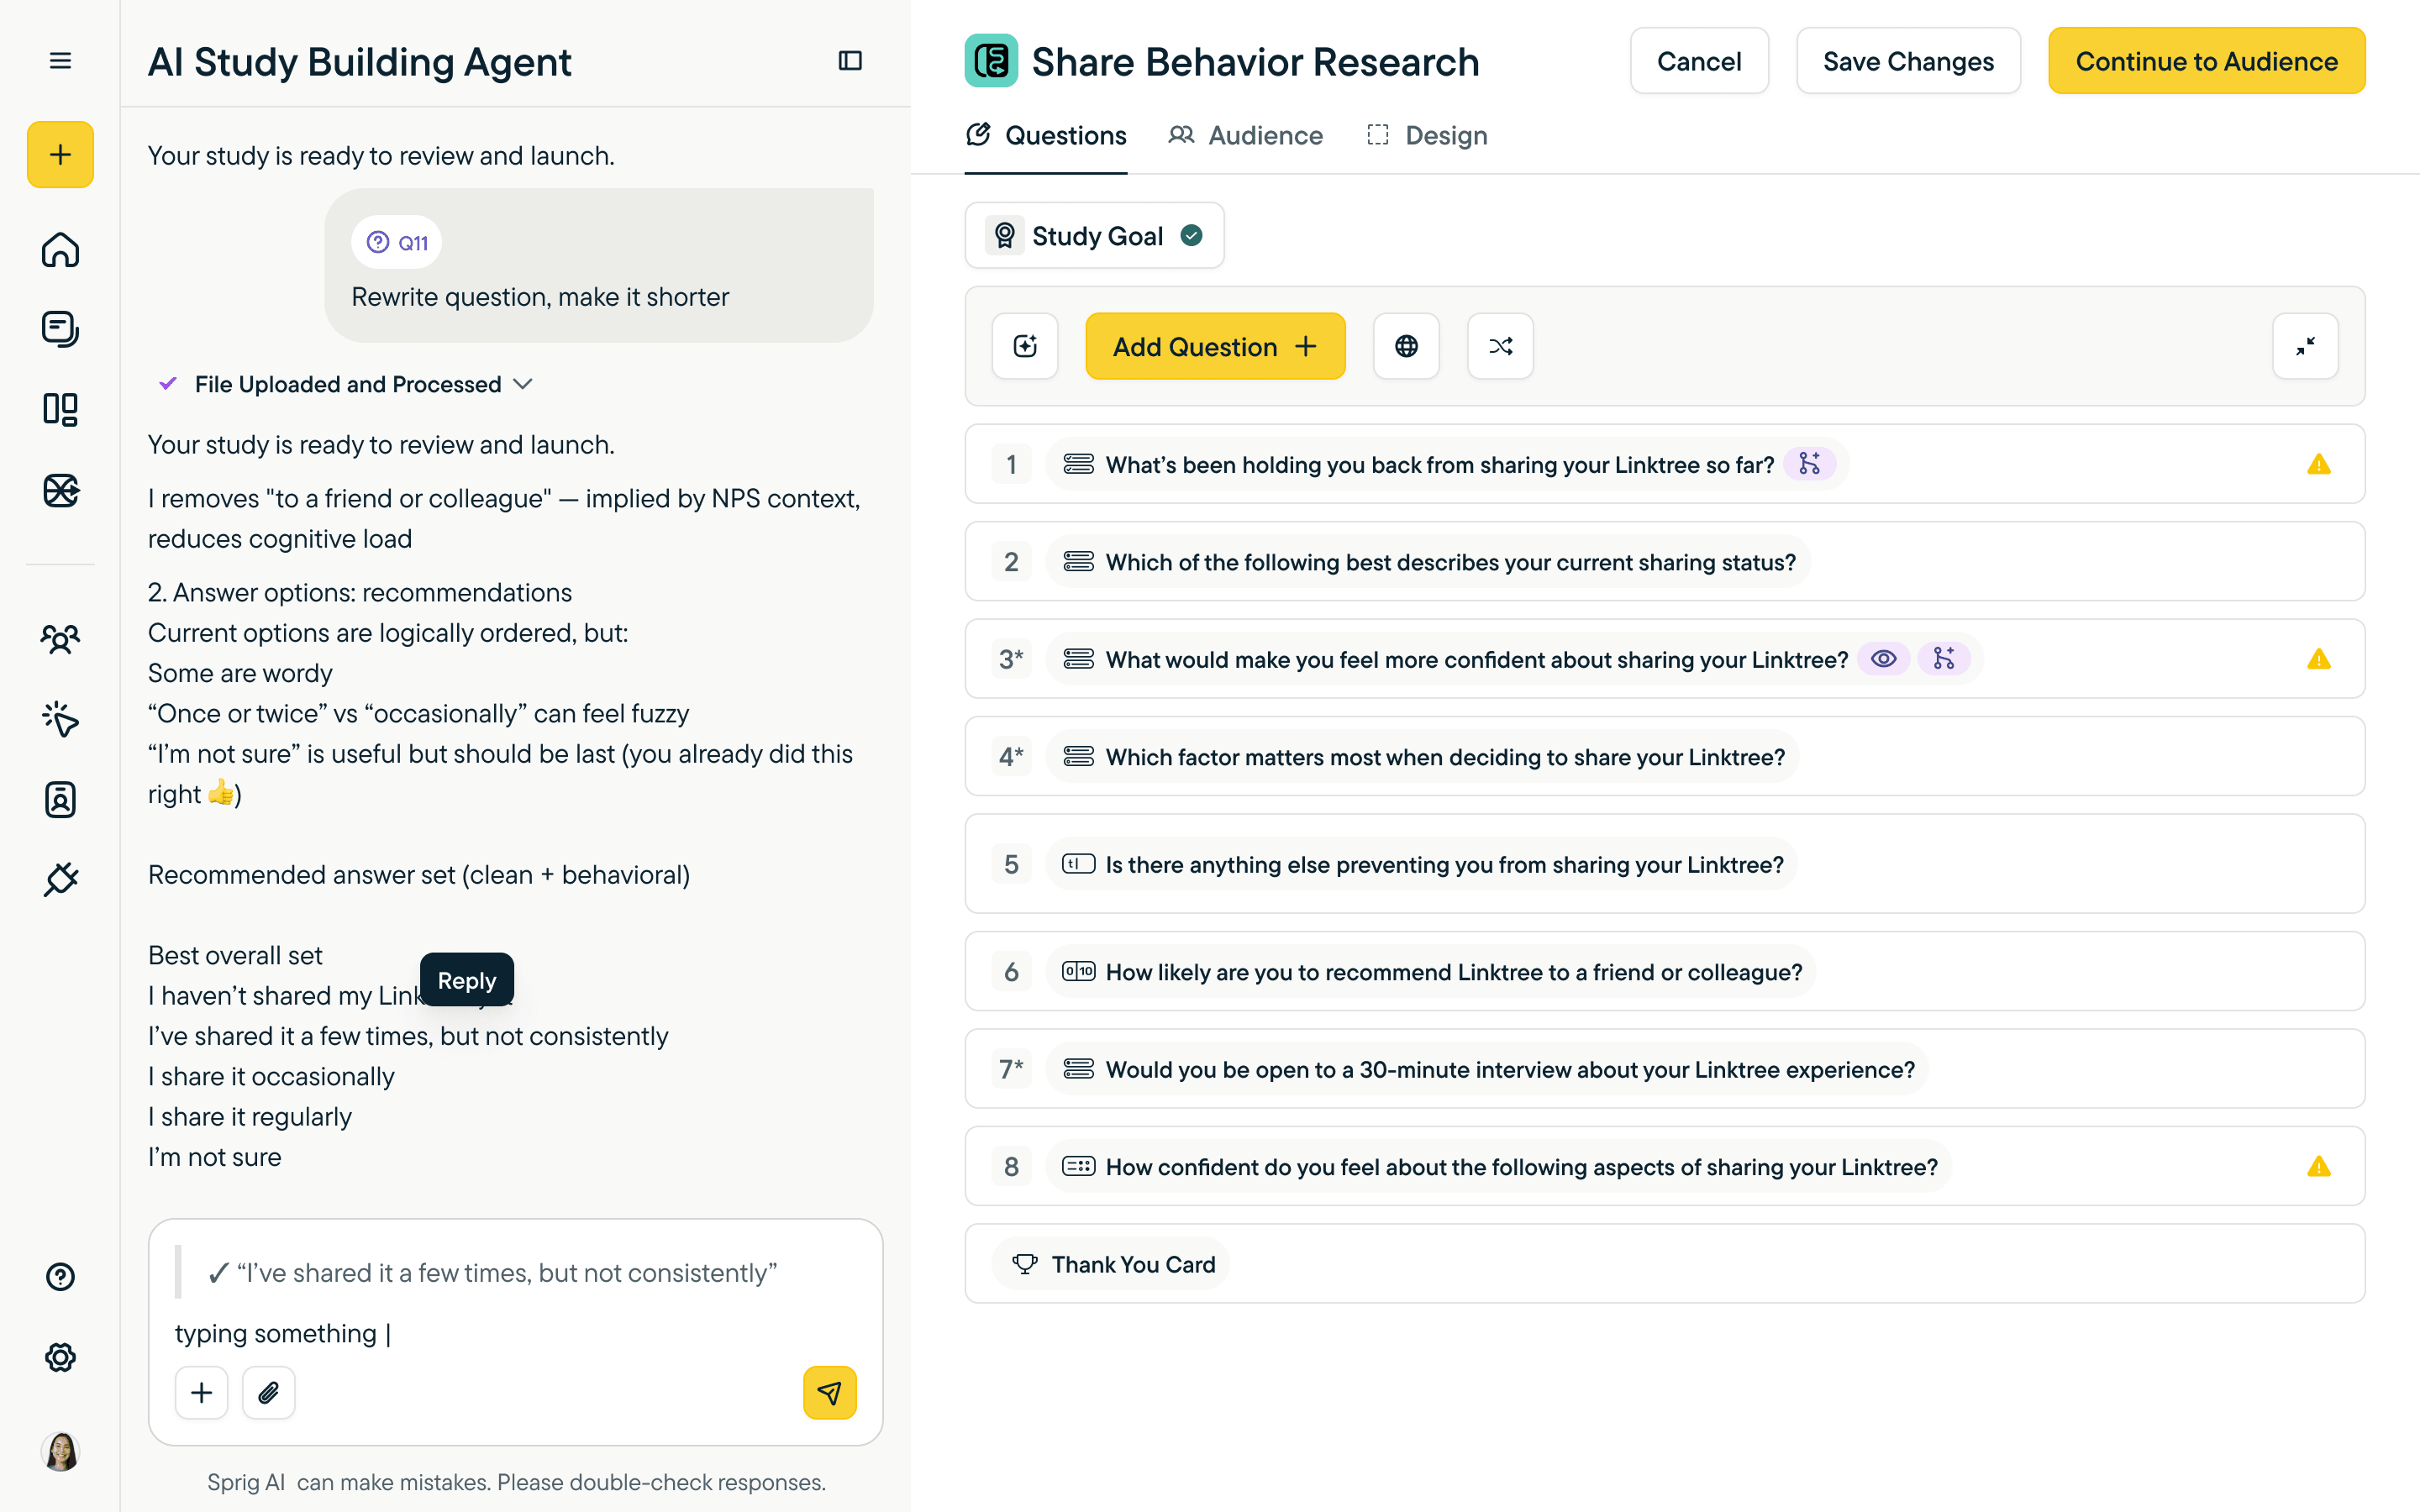Image resolution: width=2420 pixels, height=1512 pixels.
Task: Attach a file with the paperclip
Action: (268, 1393)
